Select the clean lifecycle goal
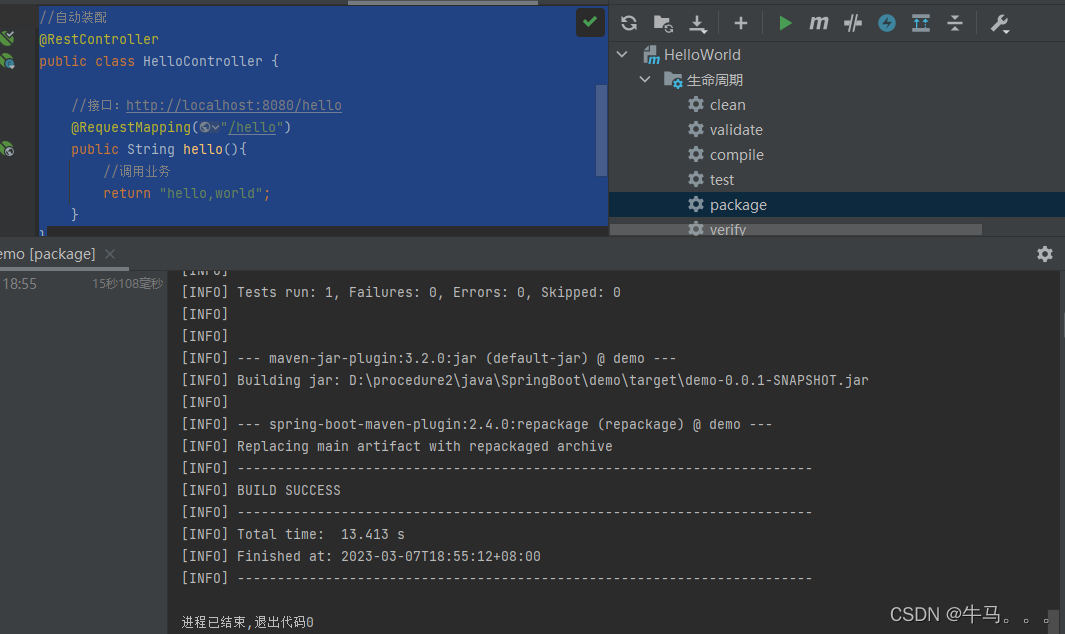1065x634 pixels. coord(727,105)
